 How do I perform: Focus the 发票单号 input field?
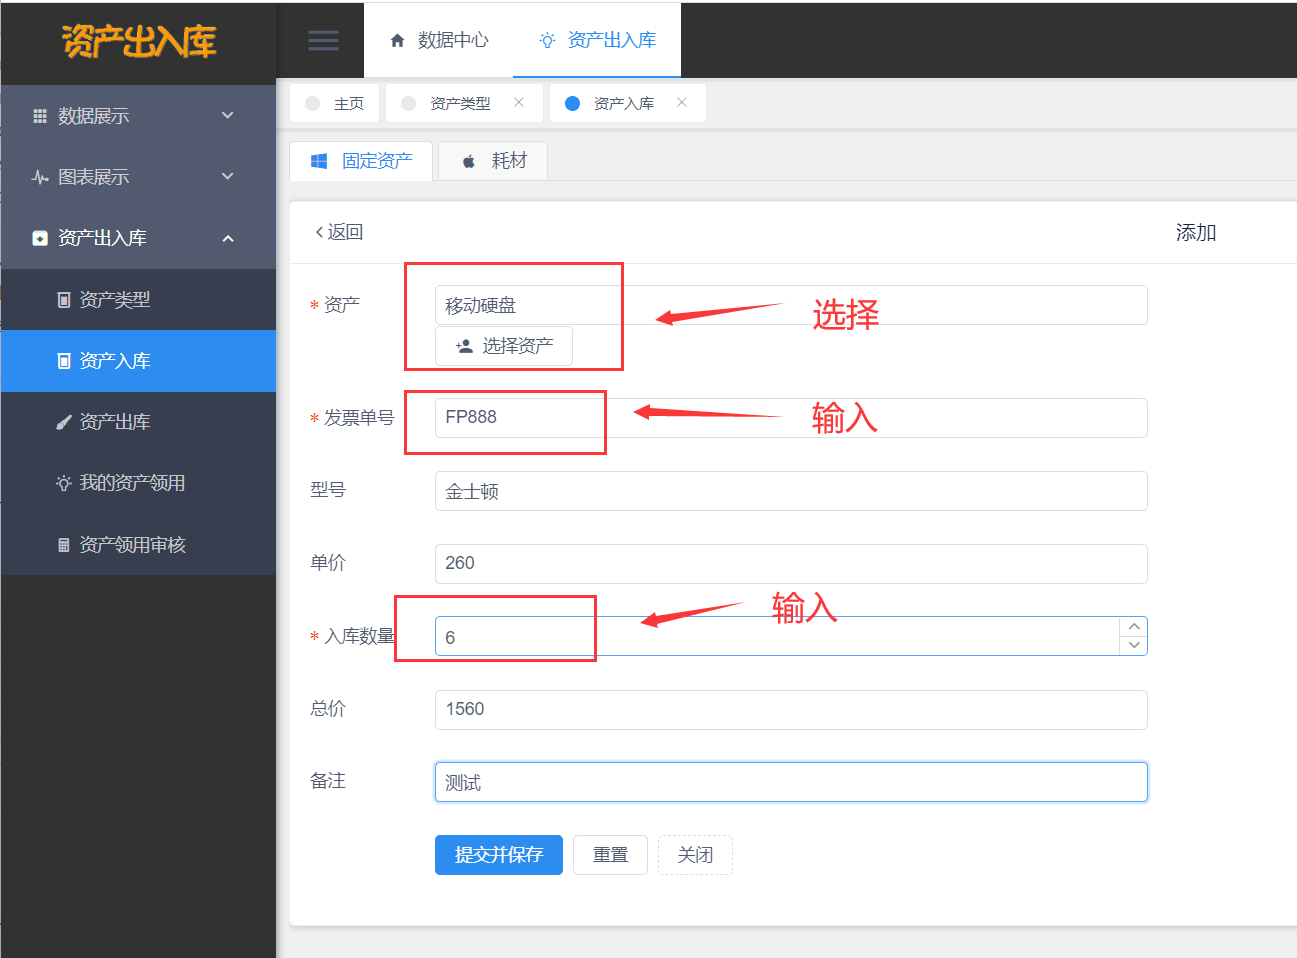tap(791, 418)
